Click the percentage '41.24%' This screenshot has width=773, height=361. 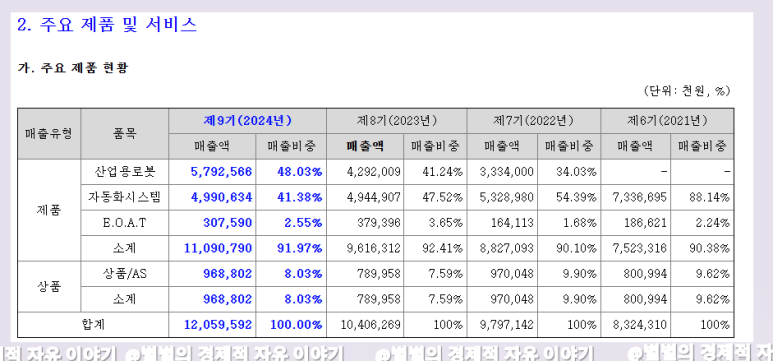point(443,172)
